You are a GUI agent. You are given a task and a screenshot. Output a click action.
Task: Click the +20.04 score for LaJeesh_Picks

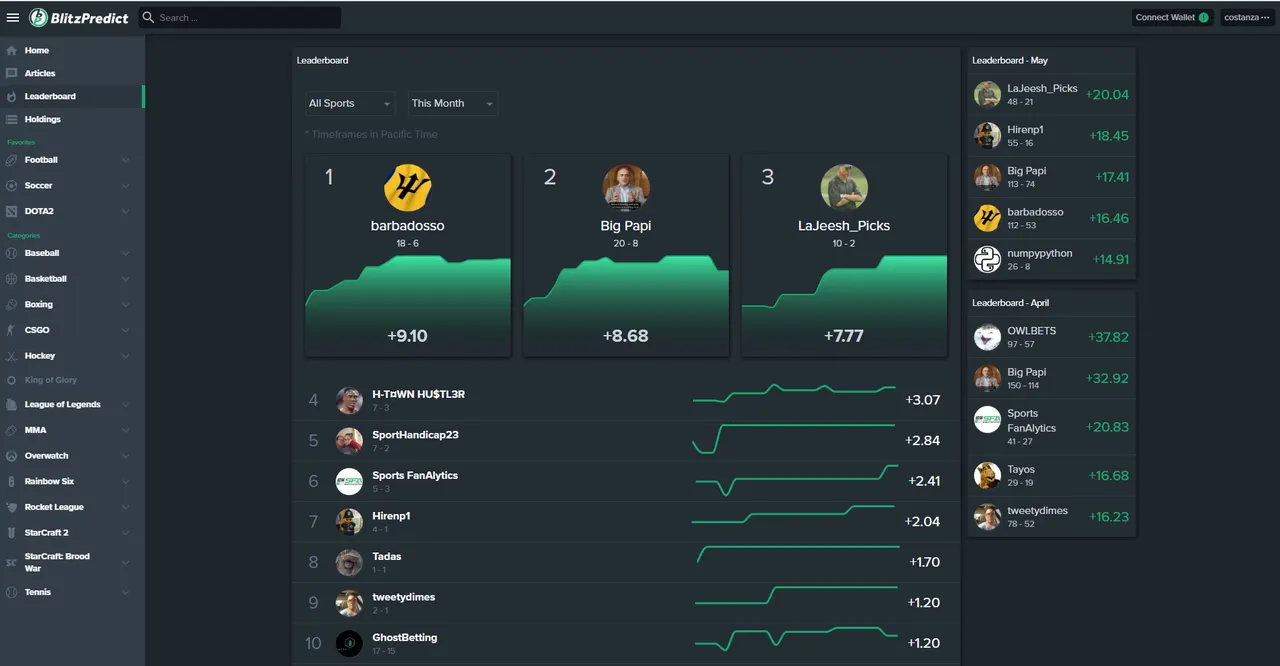pyautogui.click(x=1107, y=95)
